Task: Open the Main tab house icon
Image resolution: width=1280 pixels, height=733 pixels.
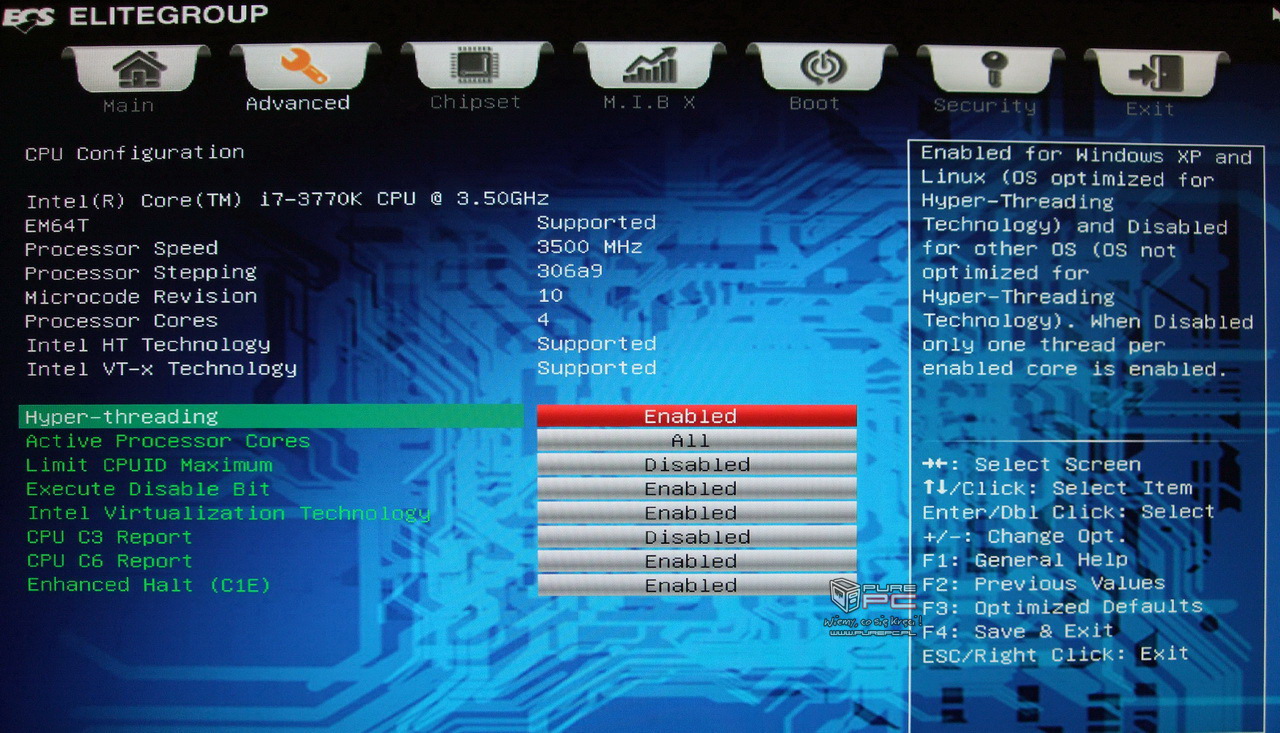Action: pyautogui.click(x=138, y=69)
